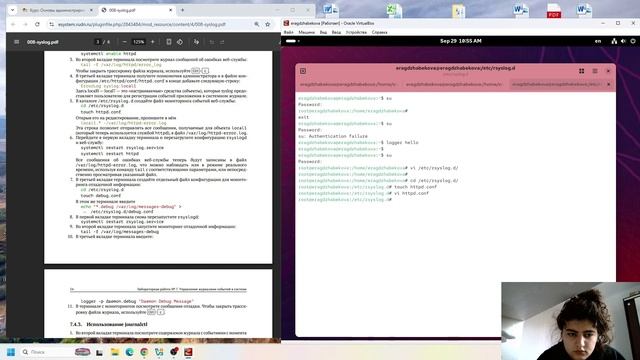
Task: Switch to the first terminal tab
Action: [x=348, y=84]
